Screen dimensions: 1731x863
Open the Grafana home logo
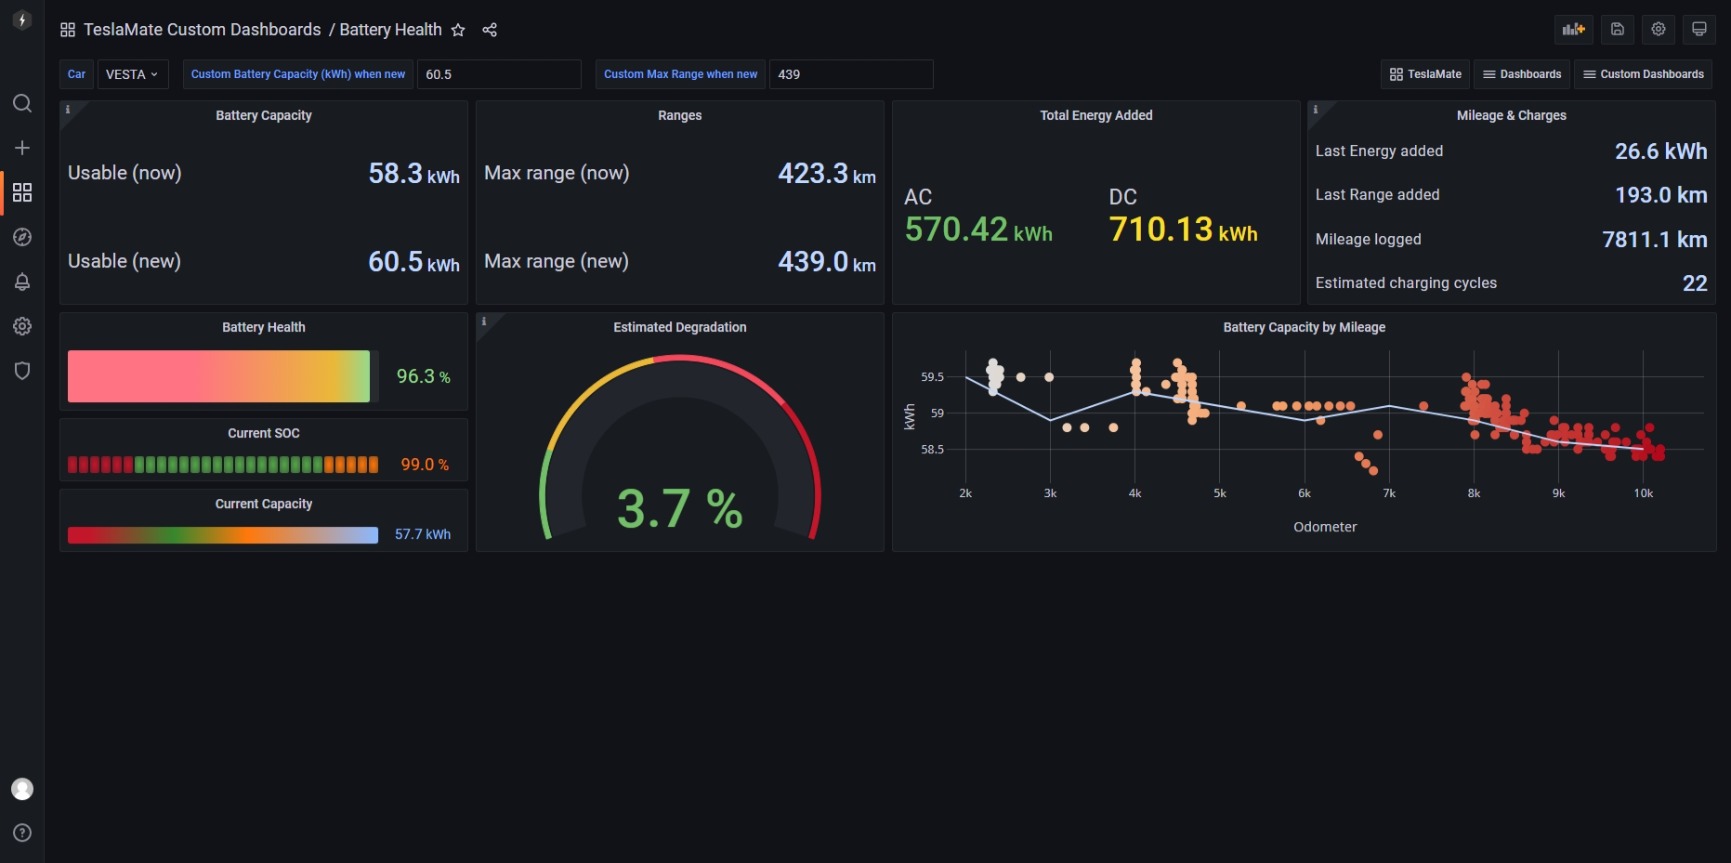point(22,20)
